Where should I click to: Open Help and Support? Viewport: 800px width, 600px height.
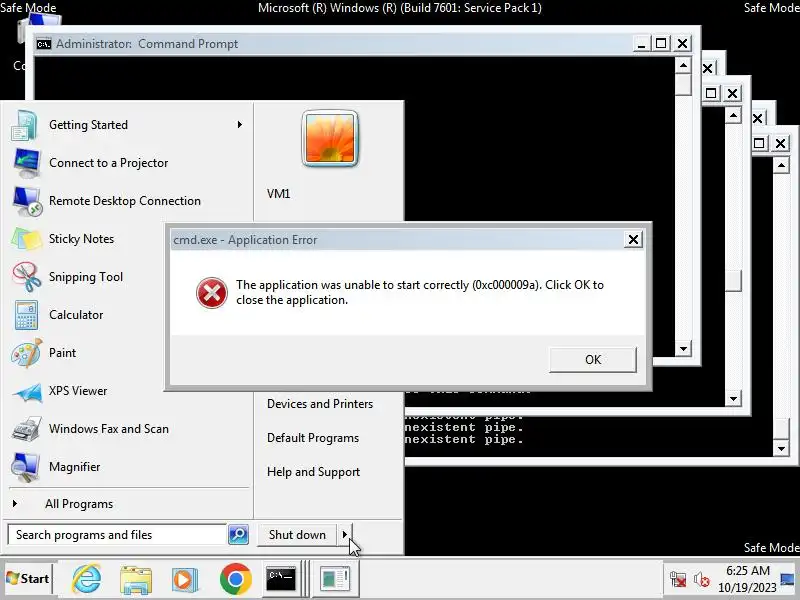(x=313, y=472)
